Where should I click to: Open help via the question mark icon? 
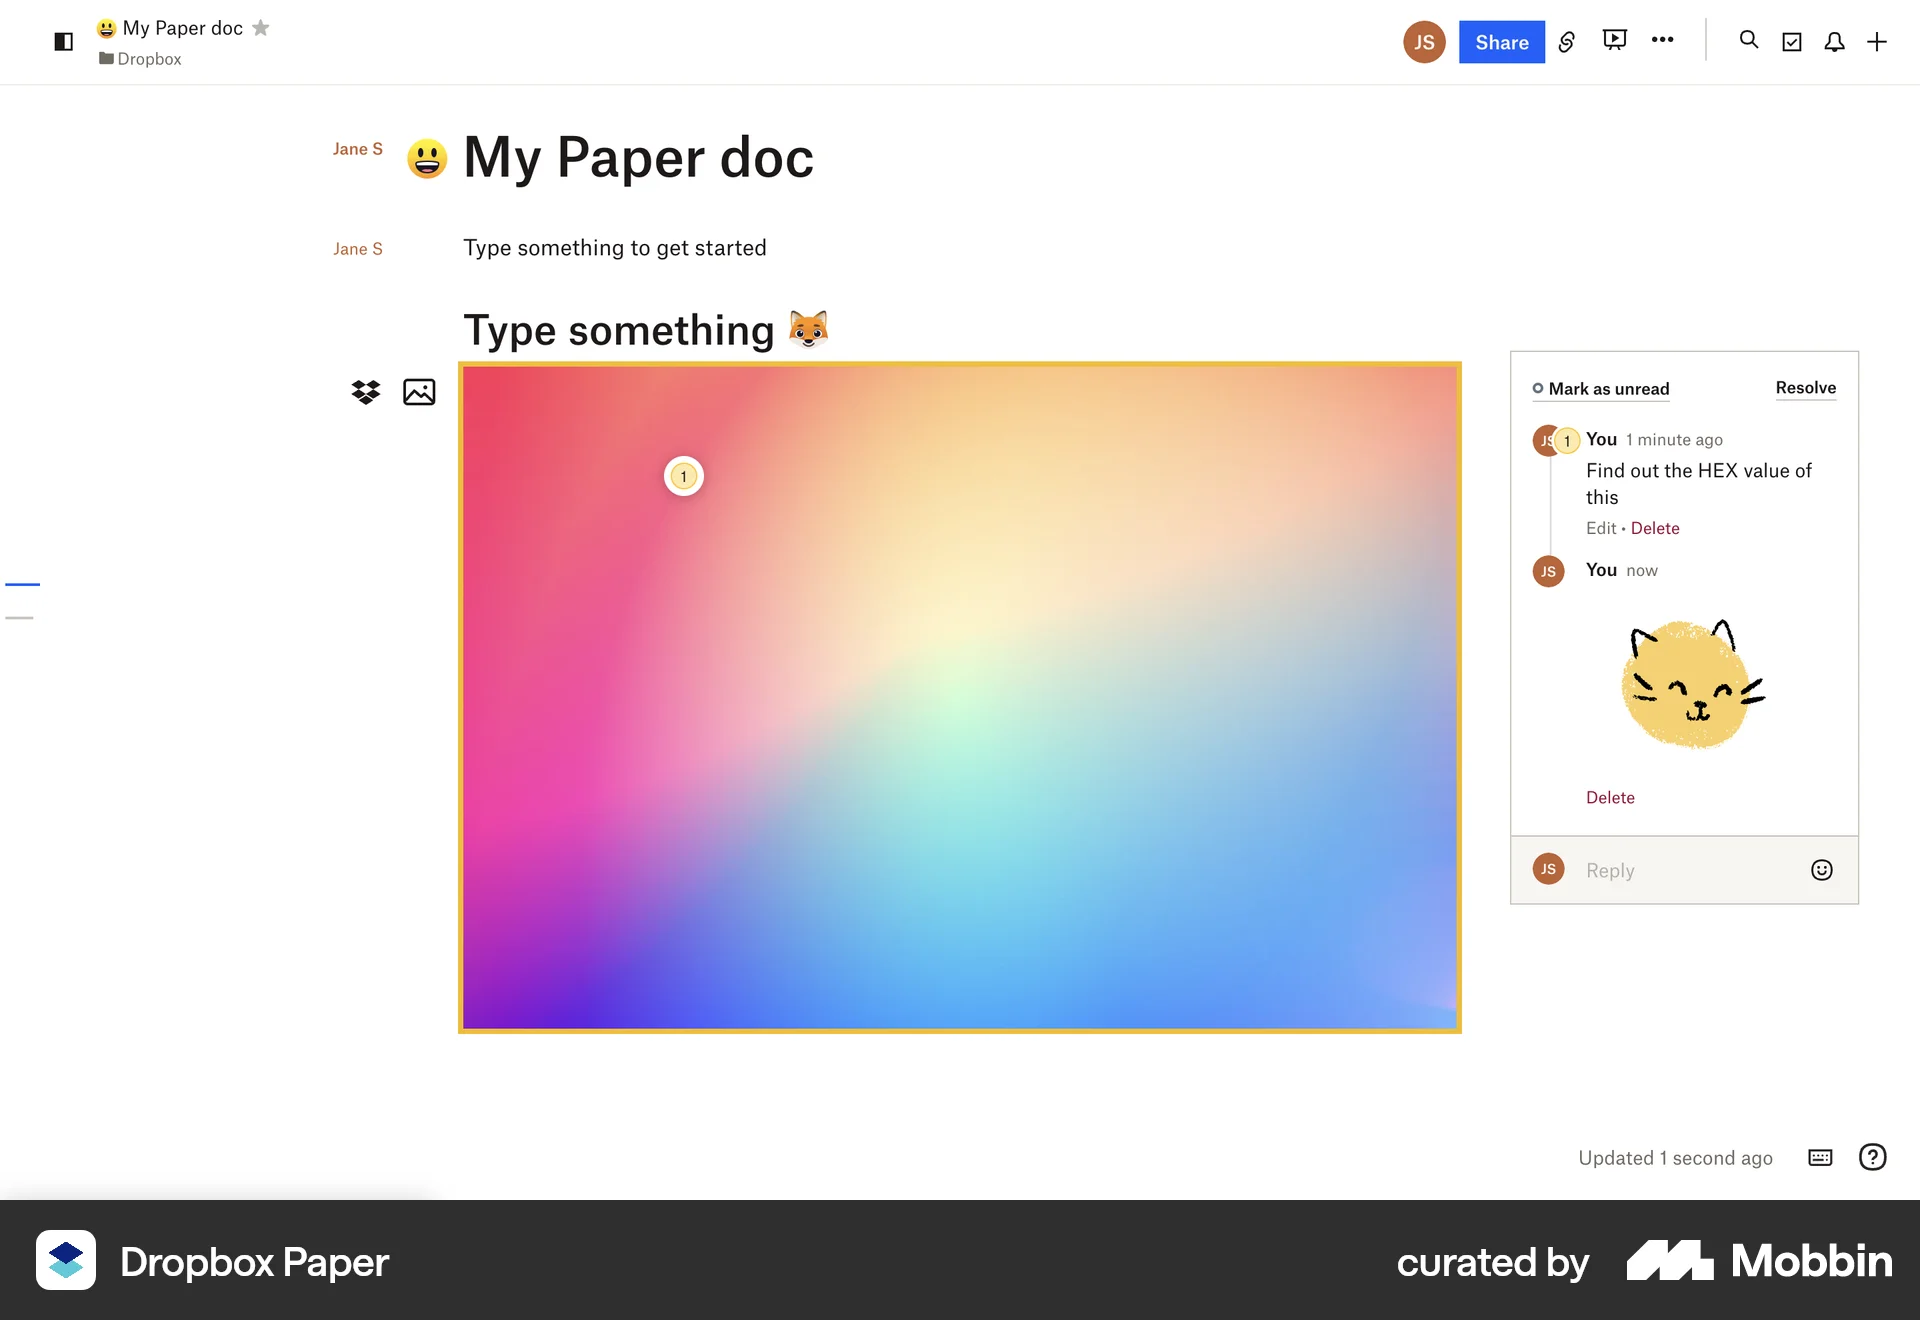coord(1872,1157)
